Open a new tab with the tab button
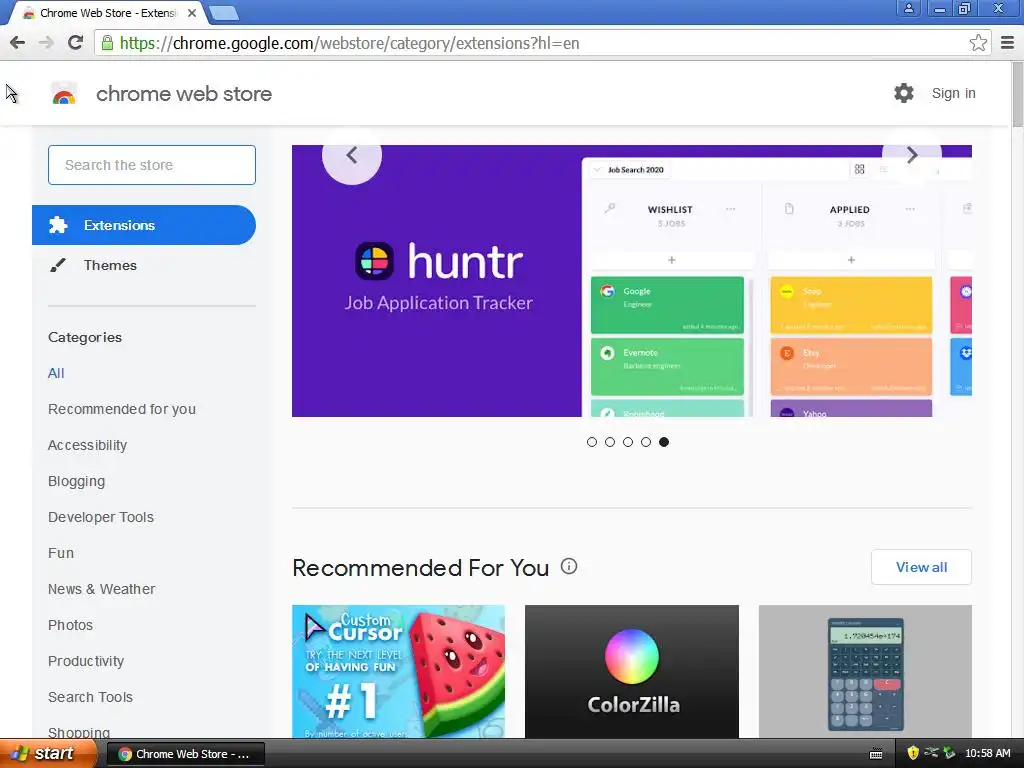The image size is (1024, 768). pyautogui.click(x=224, y=12)
